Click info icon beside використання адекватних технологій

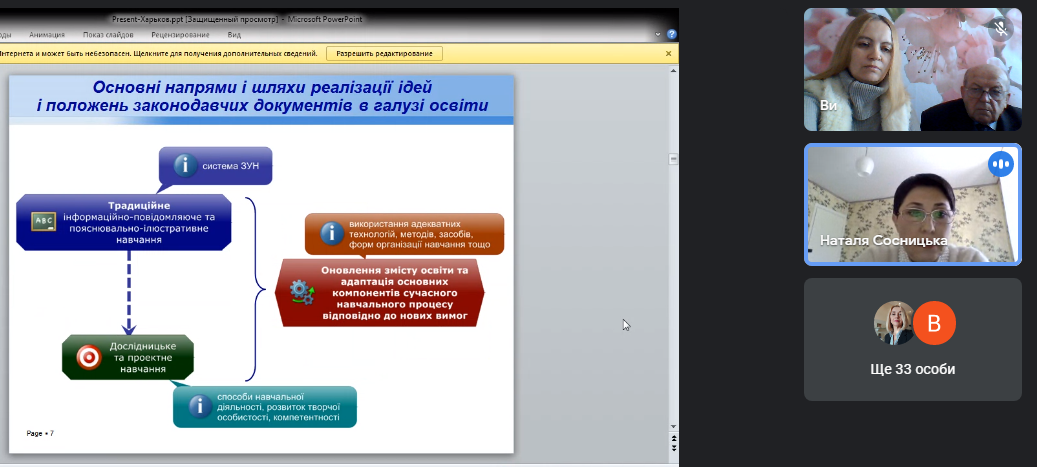pos(332,234)
